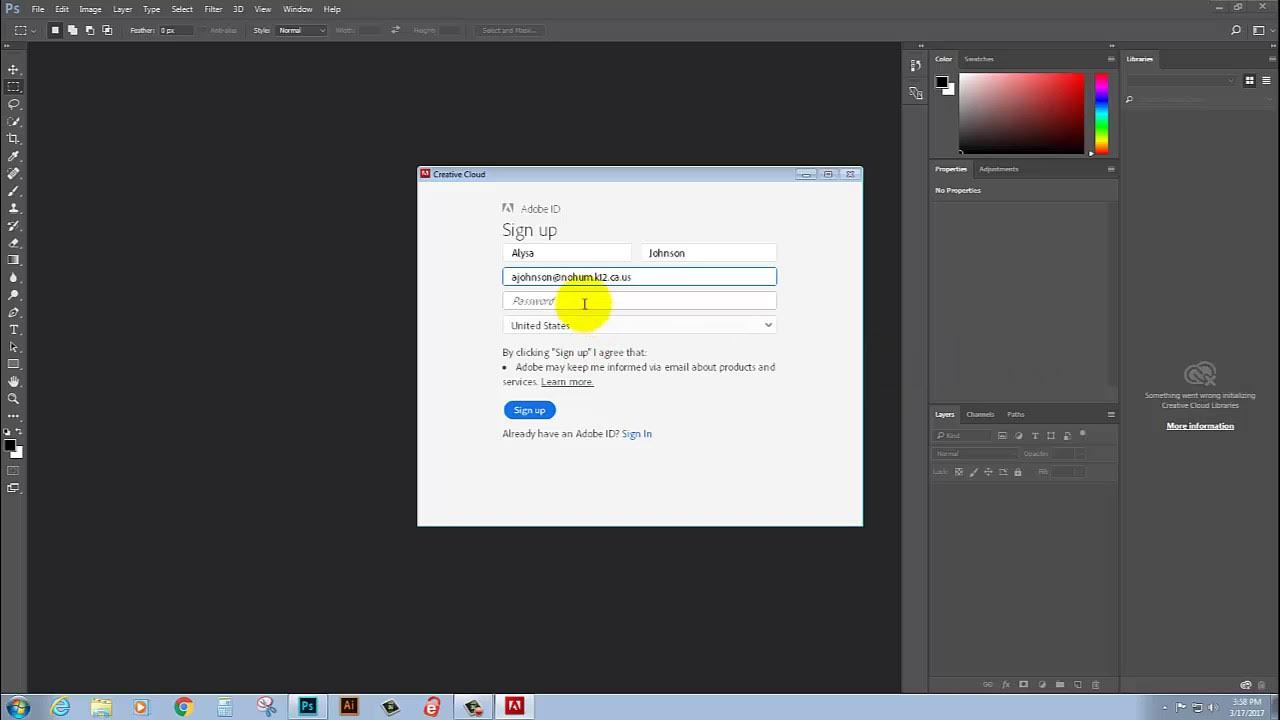
Task: Click Add to selection mode icon
Action: point(73,30)
